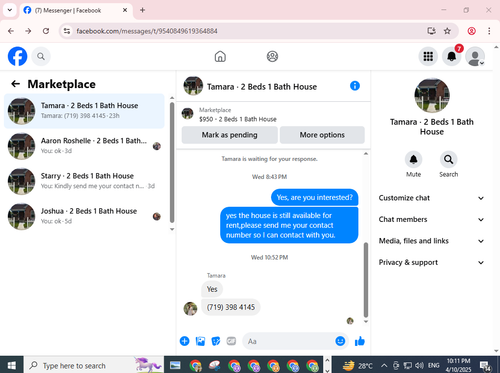Open the Facebook search magnifier

coord(41,56)
